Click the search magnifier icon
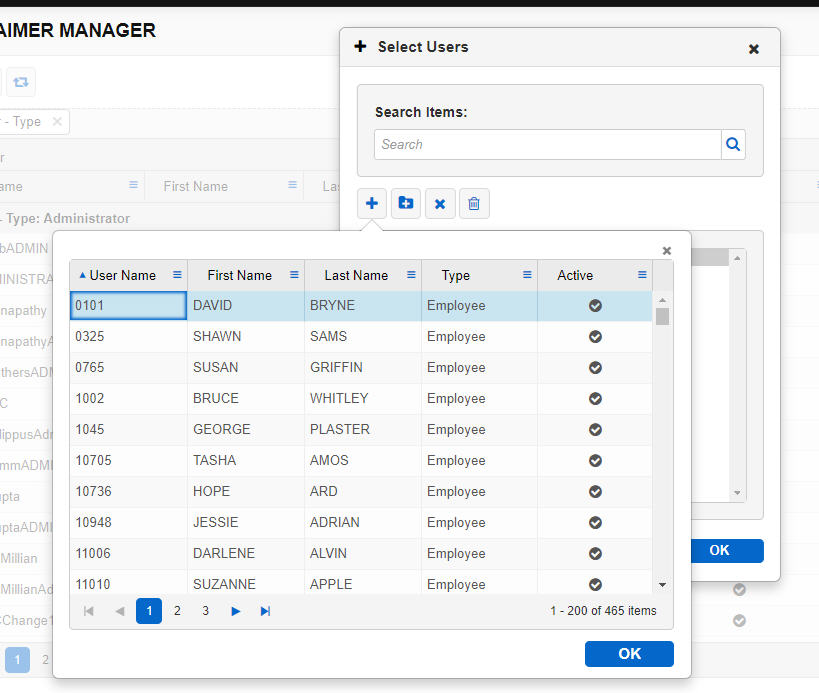Viewport: 819px width, 693px height. click(x=733, y=144)
